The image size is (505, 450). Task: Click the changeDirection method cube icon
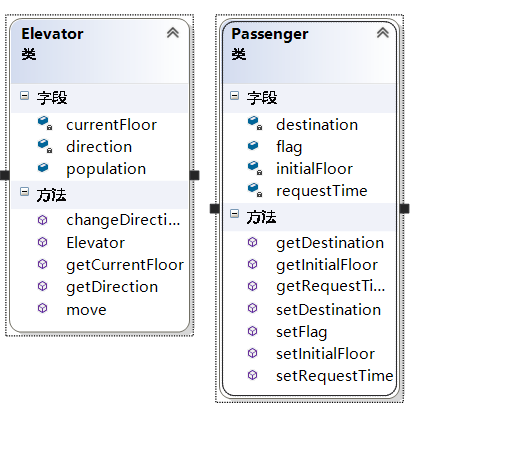click(42, 220)
